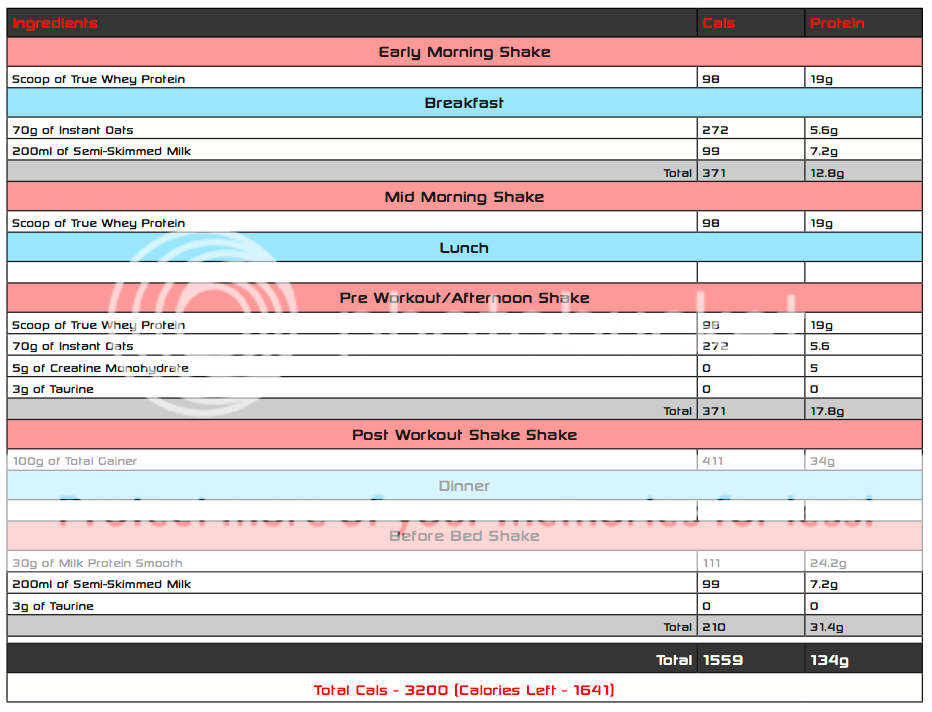The height and width of the screenshot is (712, 932).
Task: Click the Pre Workout total protein "17.8g"
Action: [827, 411]
